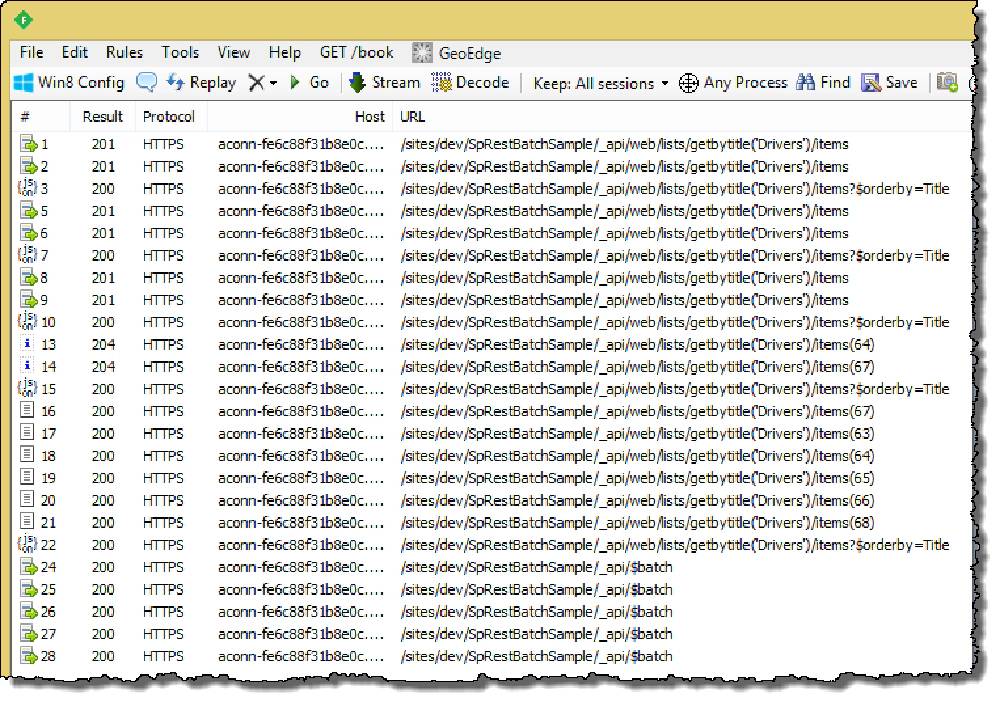Open the Rules menu
The image size is (1000, 702).
tap(123, 52)
